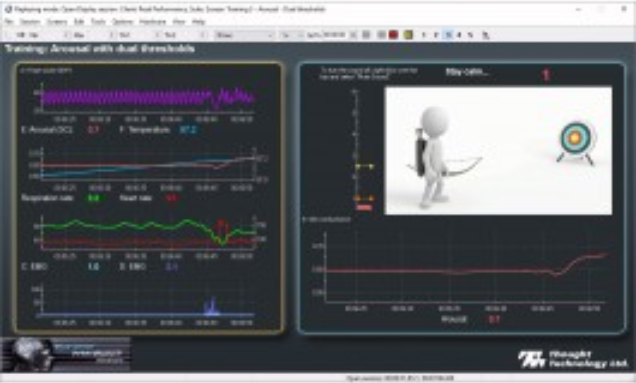Click the last toolbar icon after screen 5
The width and height of the screenshot is (636, 383).
[x=486, y=35]
